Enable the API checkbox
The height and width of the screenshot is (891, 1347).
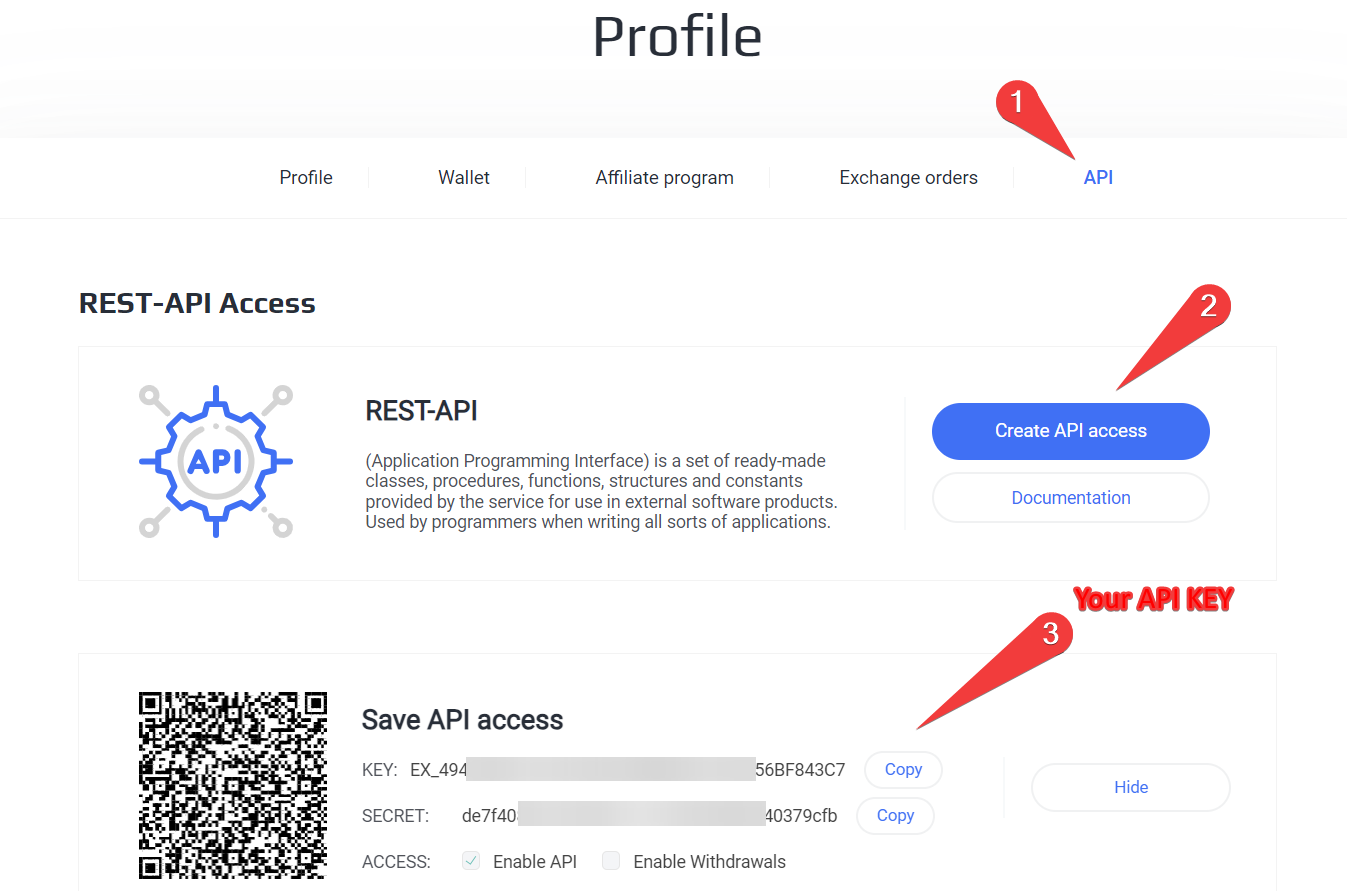tap(470, 860)
